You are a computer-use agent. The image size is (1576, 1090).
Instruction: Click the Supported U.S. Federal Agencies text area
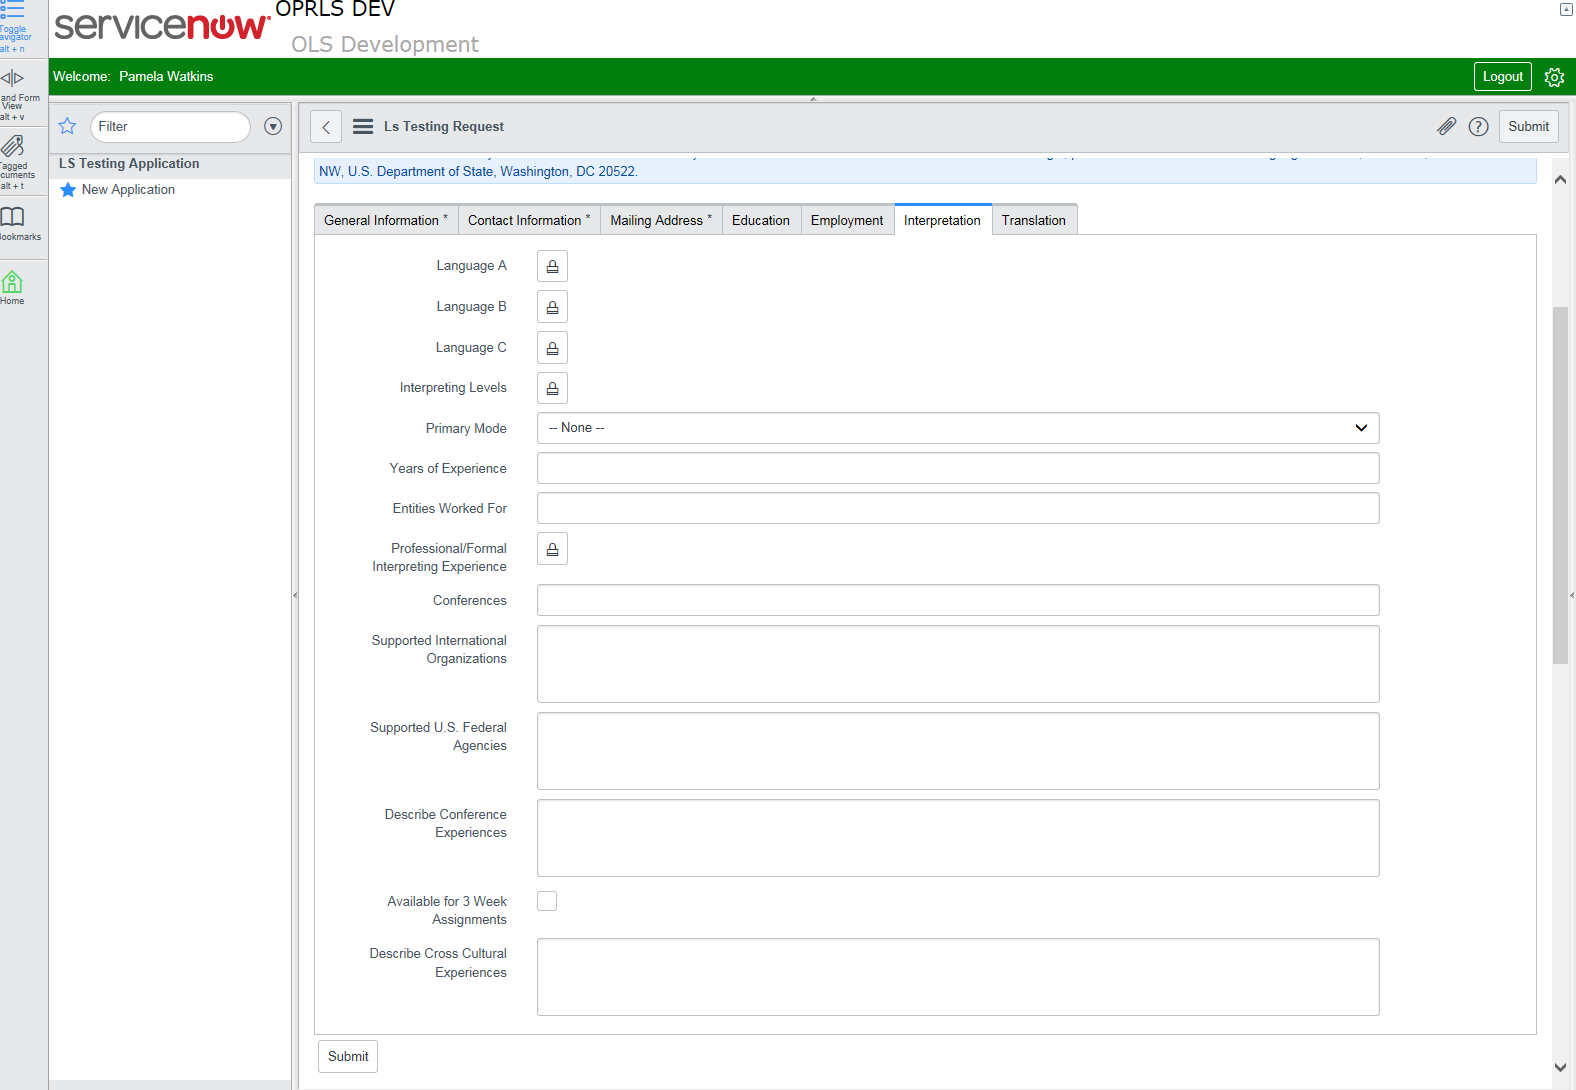(x=958, y=751)
